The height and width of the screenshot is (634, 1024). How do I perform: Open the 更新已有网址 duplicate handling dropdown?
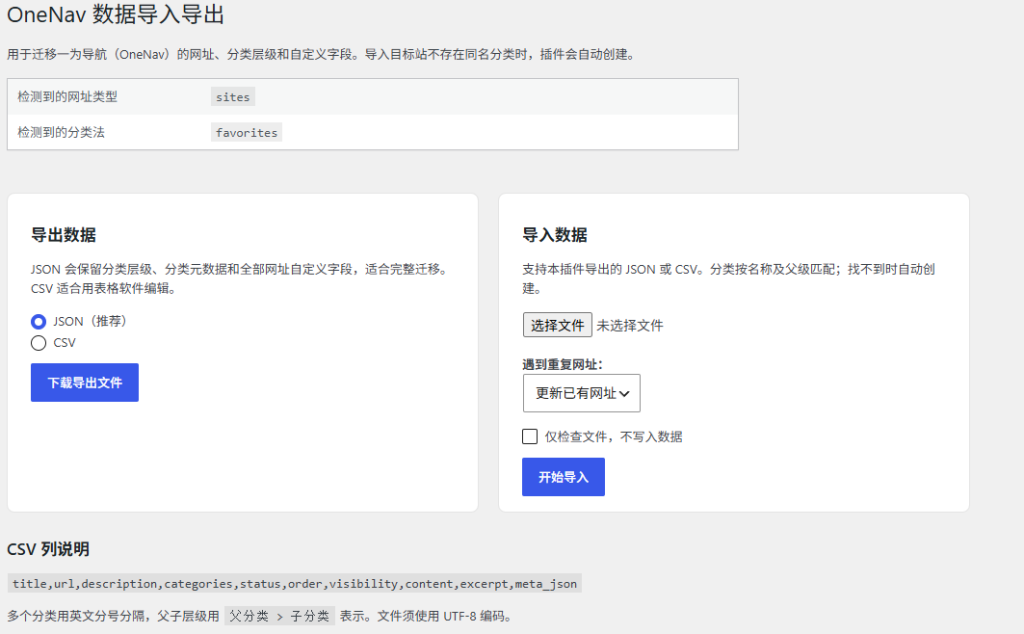pyautogui.click(x=581, y=393)
